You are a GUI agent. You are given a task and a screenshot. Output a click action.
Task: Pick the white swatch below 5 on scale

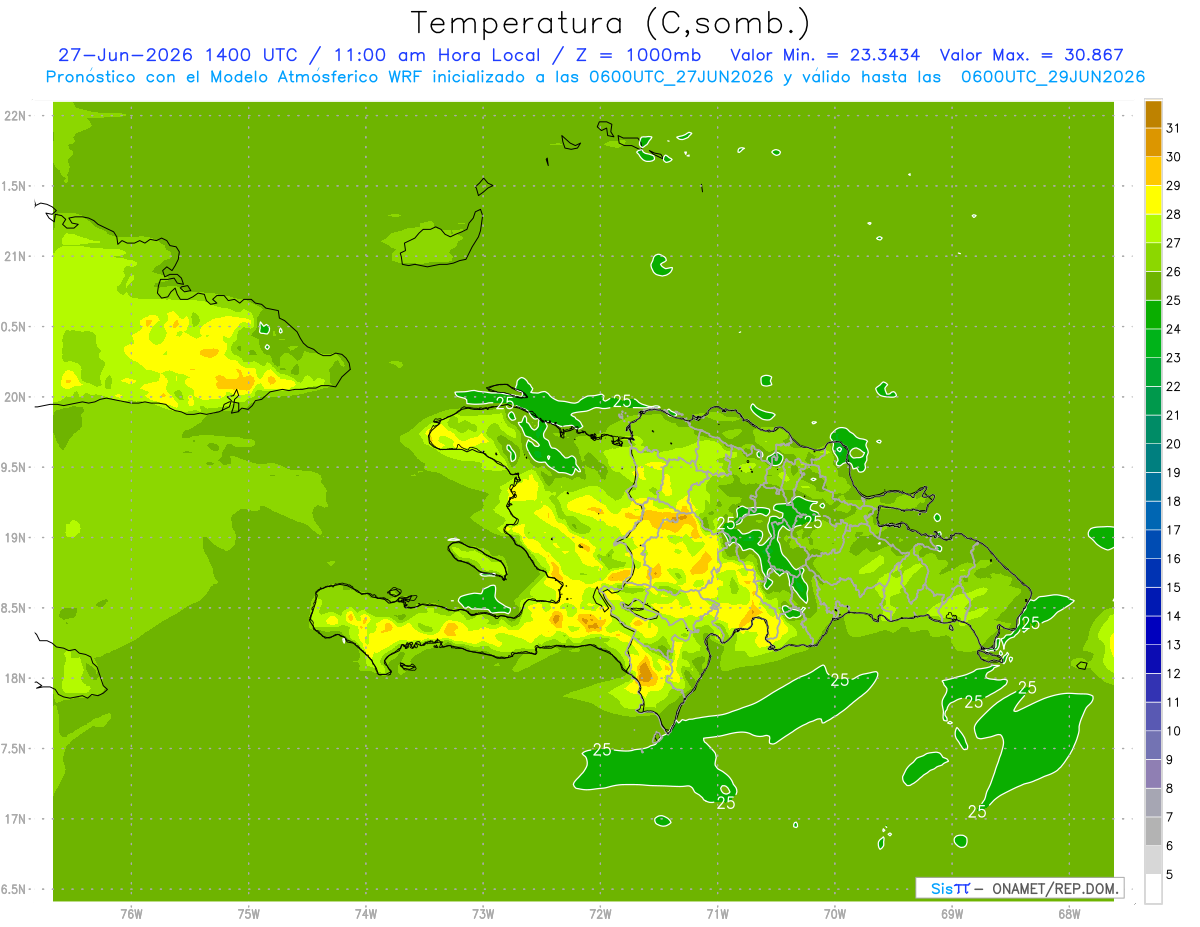coord(1153,888)
